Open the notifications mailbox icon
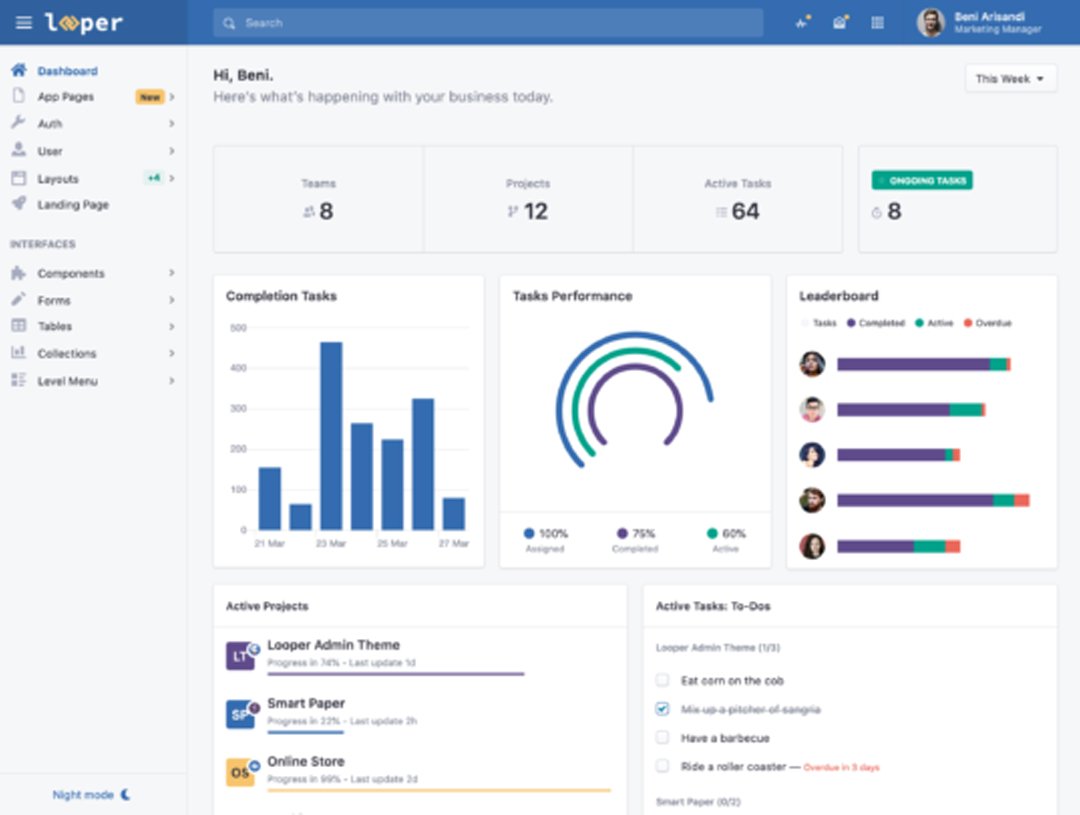Image resolution: width=1080 pixels, height=815 pixels. (x=840, y=23)
